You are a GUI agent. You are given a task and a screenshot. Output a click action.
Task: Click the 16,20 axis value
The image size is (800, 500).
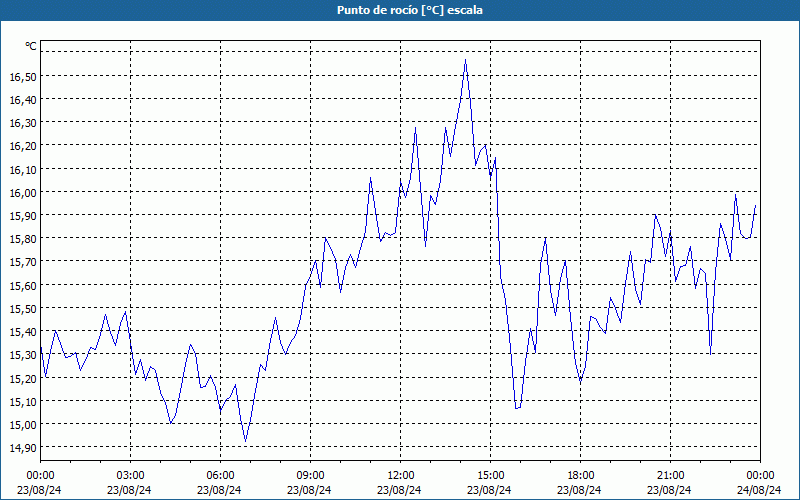click(x=23, y=146)
